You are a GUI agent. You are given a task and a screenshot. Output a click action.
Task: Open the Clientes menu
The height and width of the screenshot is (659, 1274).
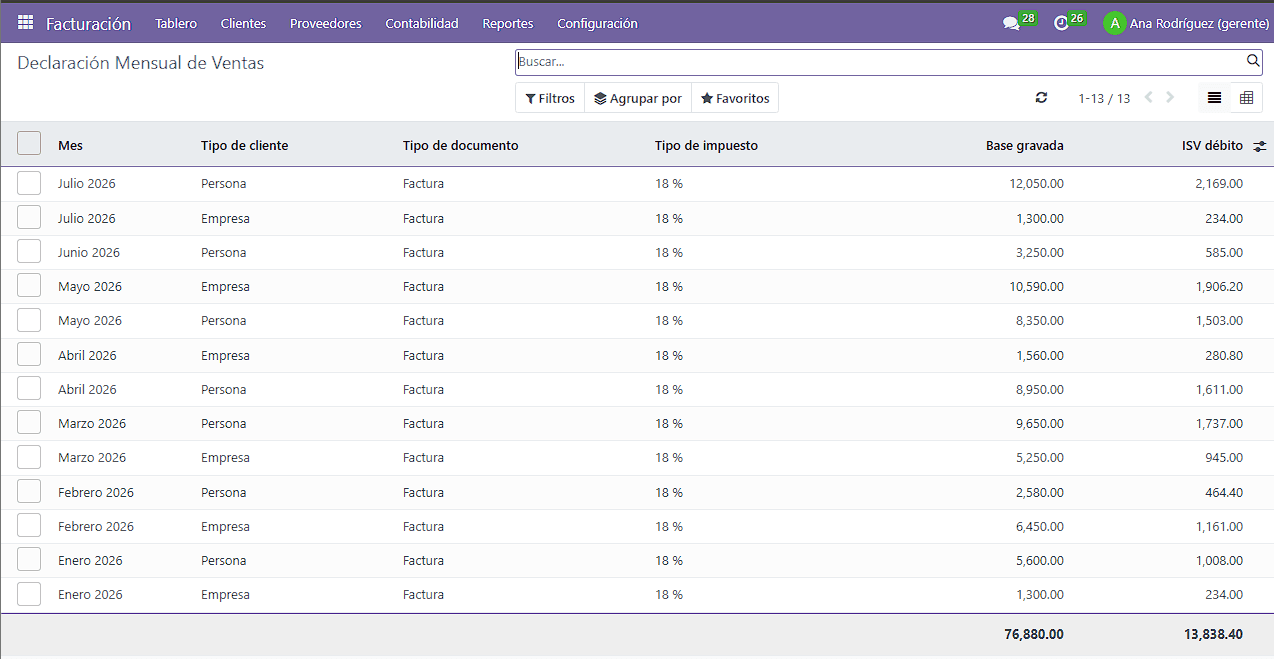(243, 23)
